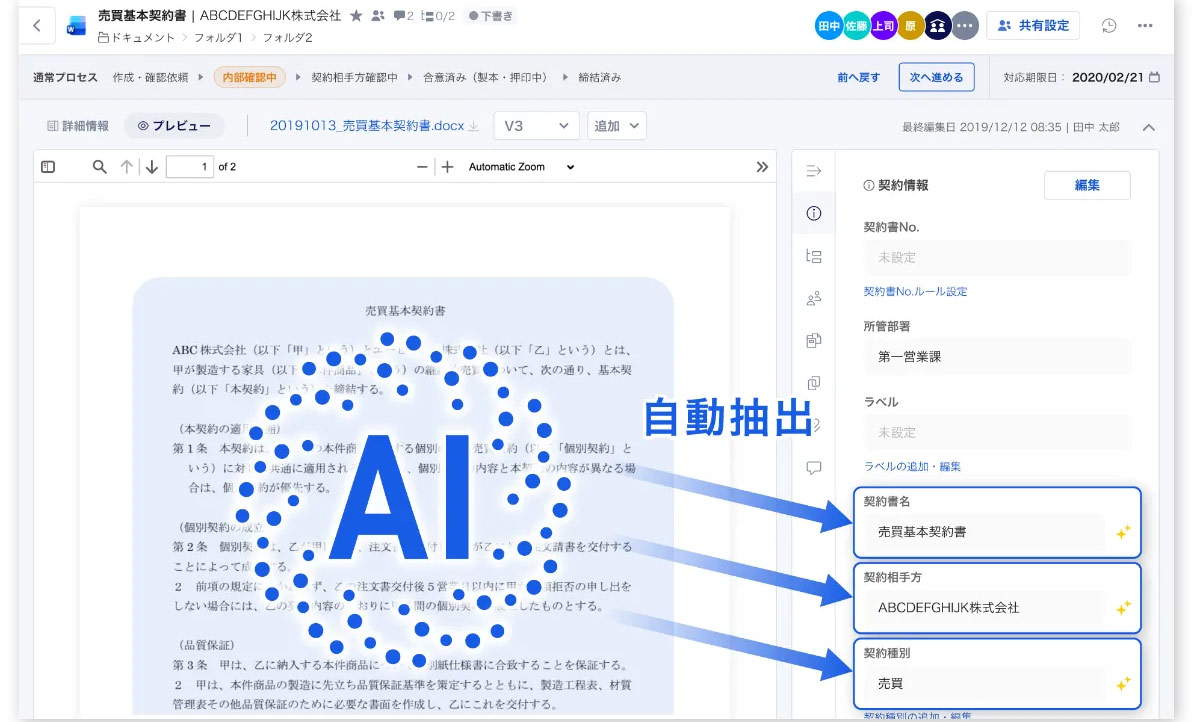Open the 追加 dropdown
The height and width of the screenshot is (722, 1200).
tap(617, 126)
